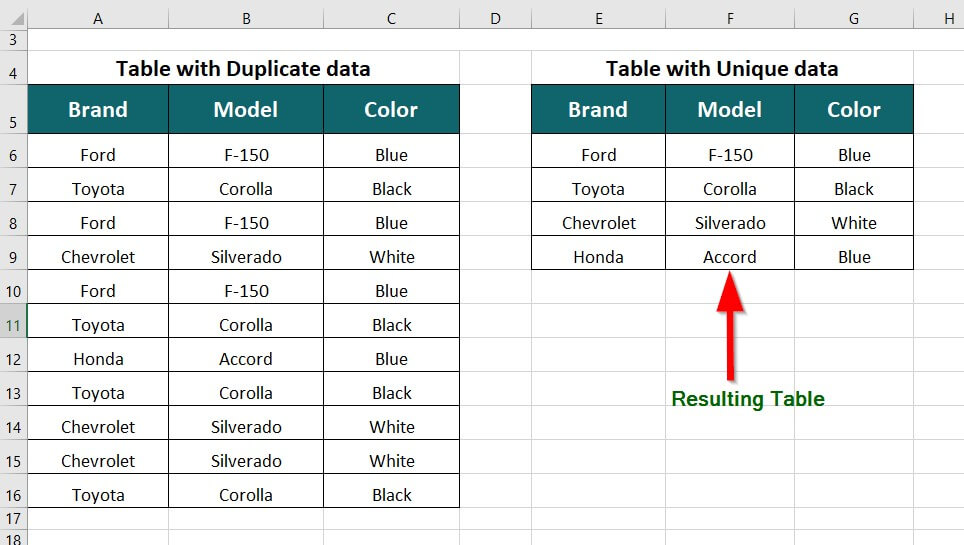Select the Silverado cell in row 9, column B
The height and width of the screenshot is (545, 964).
point(246,257)
